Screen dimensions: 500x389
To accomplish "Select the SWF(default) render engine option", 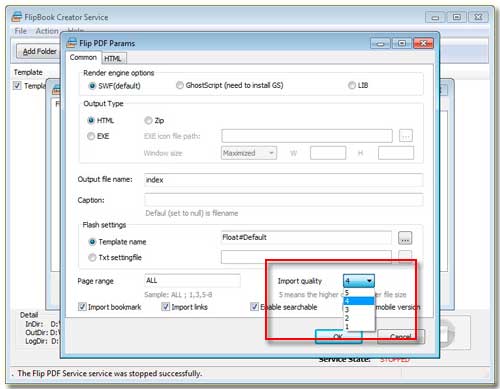I will [x=92, y=86].
